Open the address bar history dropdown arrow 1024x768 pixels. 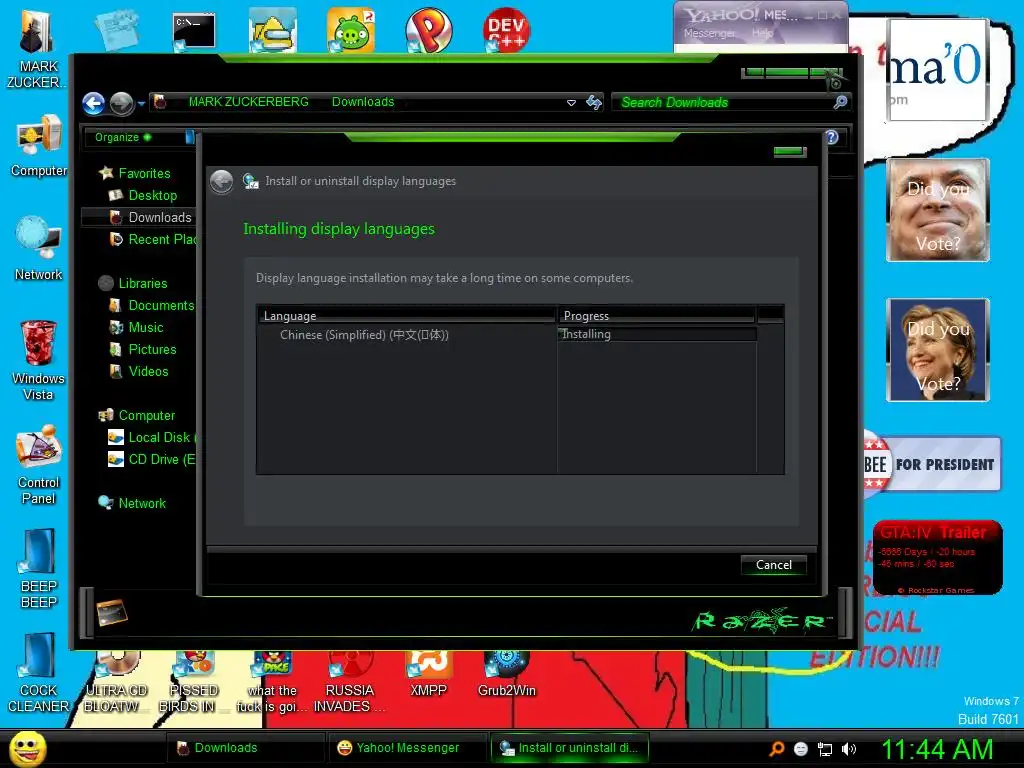coord(571,103)
